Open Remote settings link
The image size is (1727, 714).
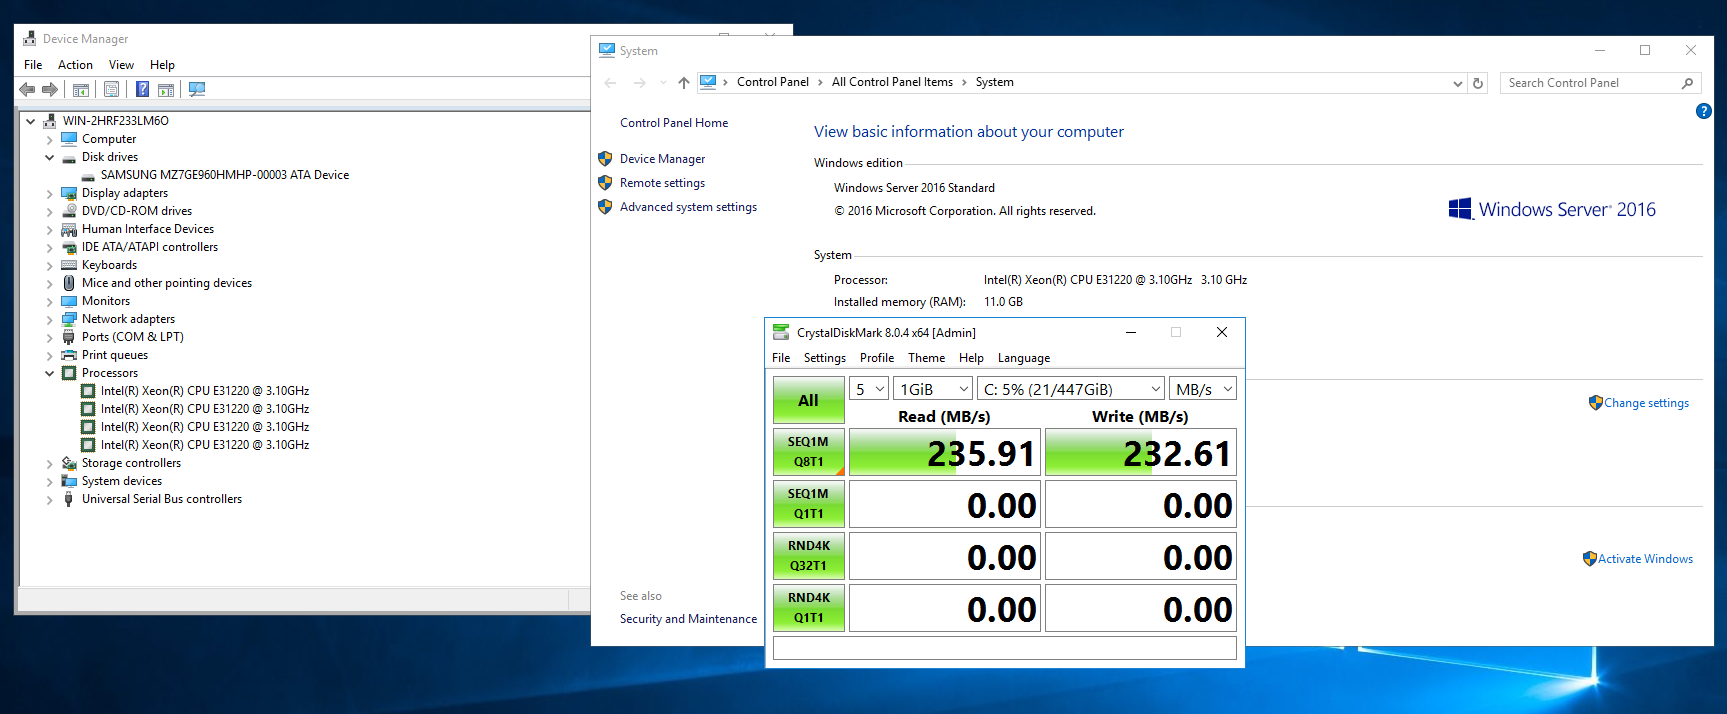[x=662, y=183]
